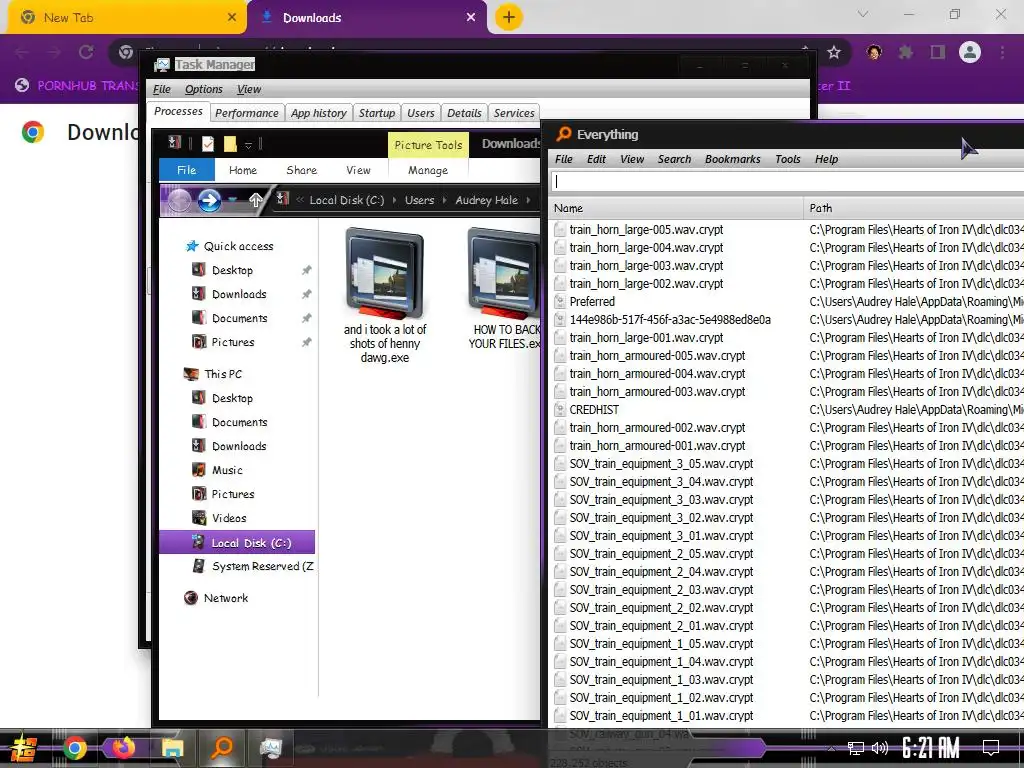Open Explorer Share ribbon tab

pos(302,170)
